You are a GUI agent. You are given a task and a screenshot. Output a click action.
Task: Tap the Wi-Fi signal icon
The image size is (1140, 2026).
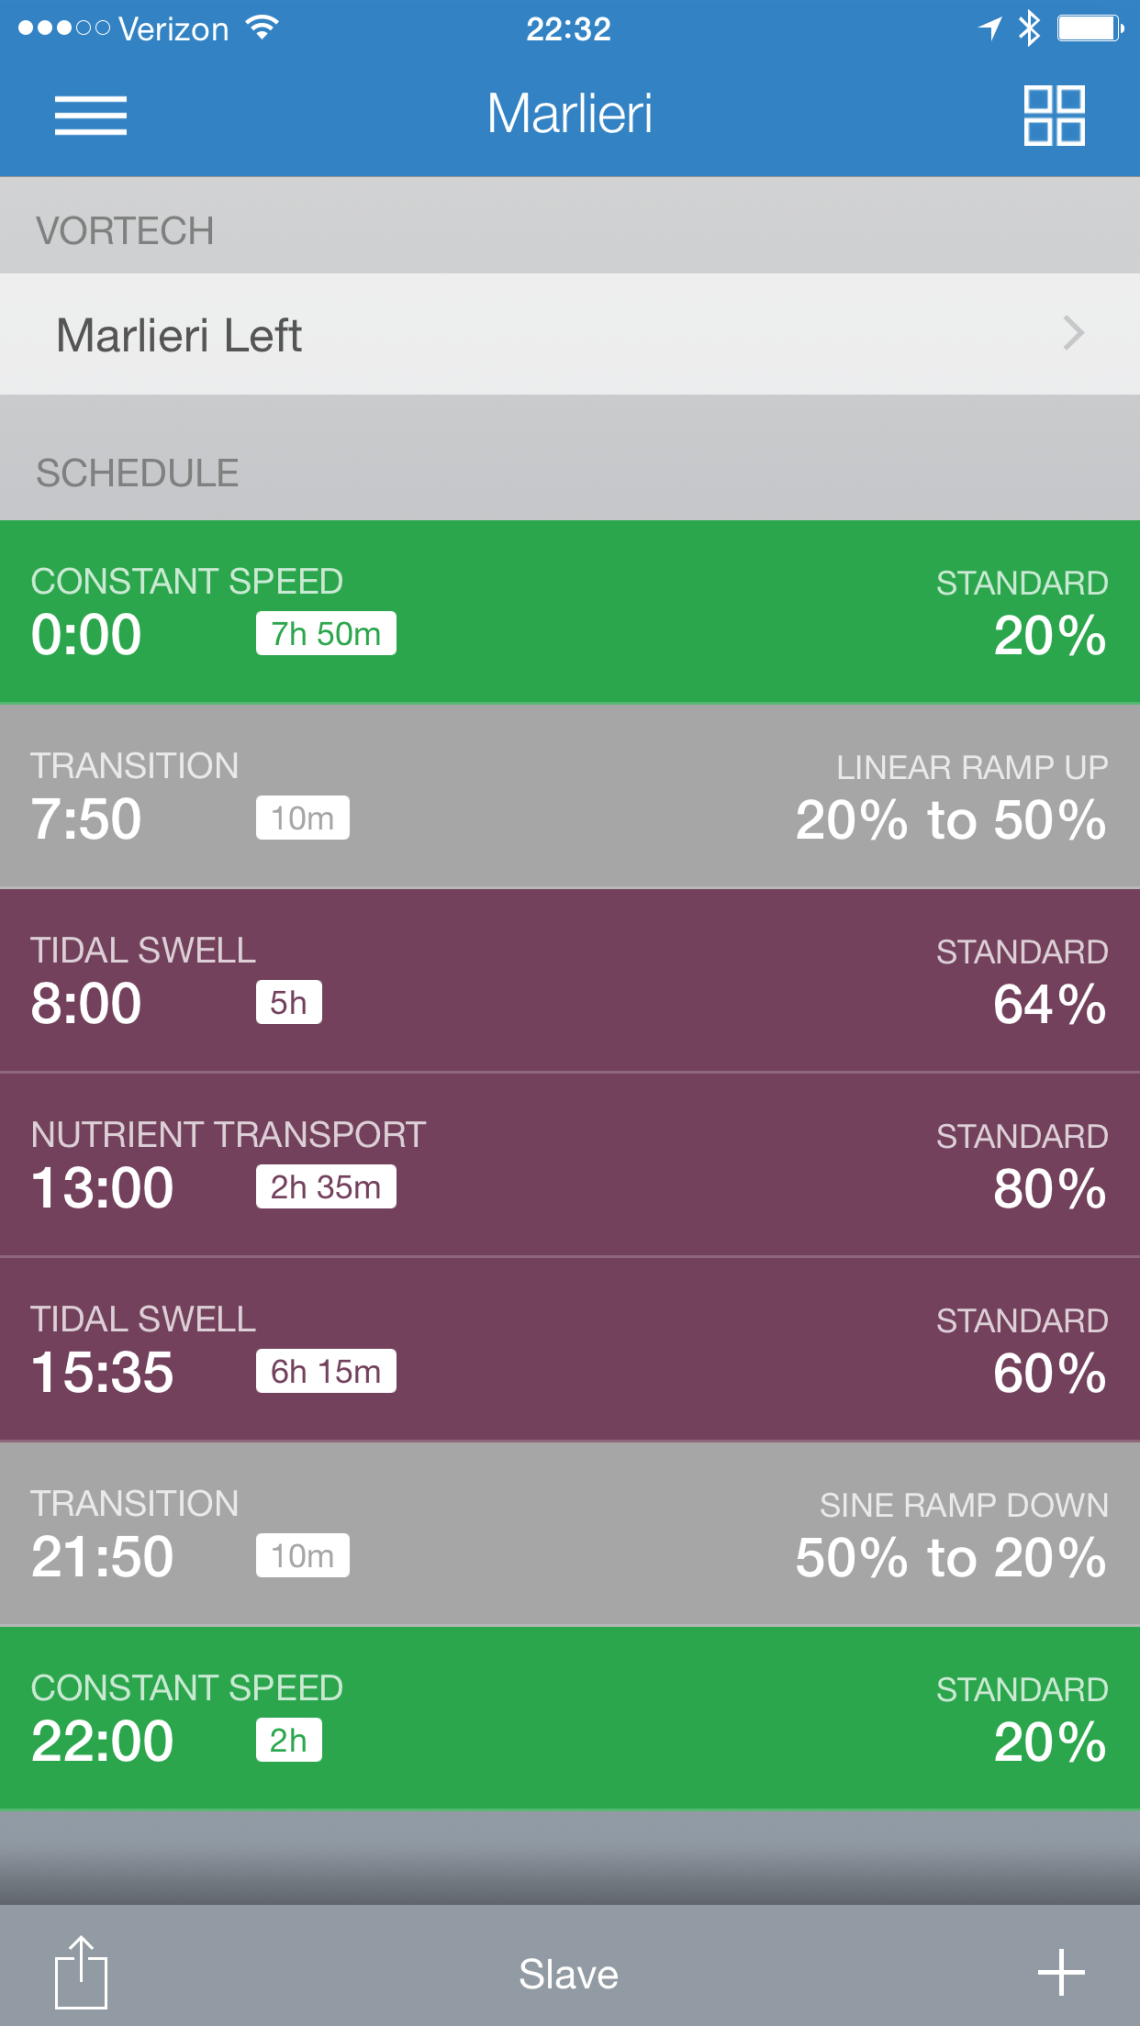[262, 28]
